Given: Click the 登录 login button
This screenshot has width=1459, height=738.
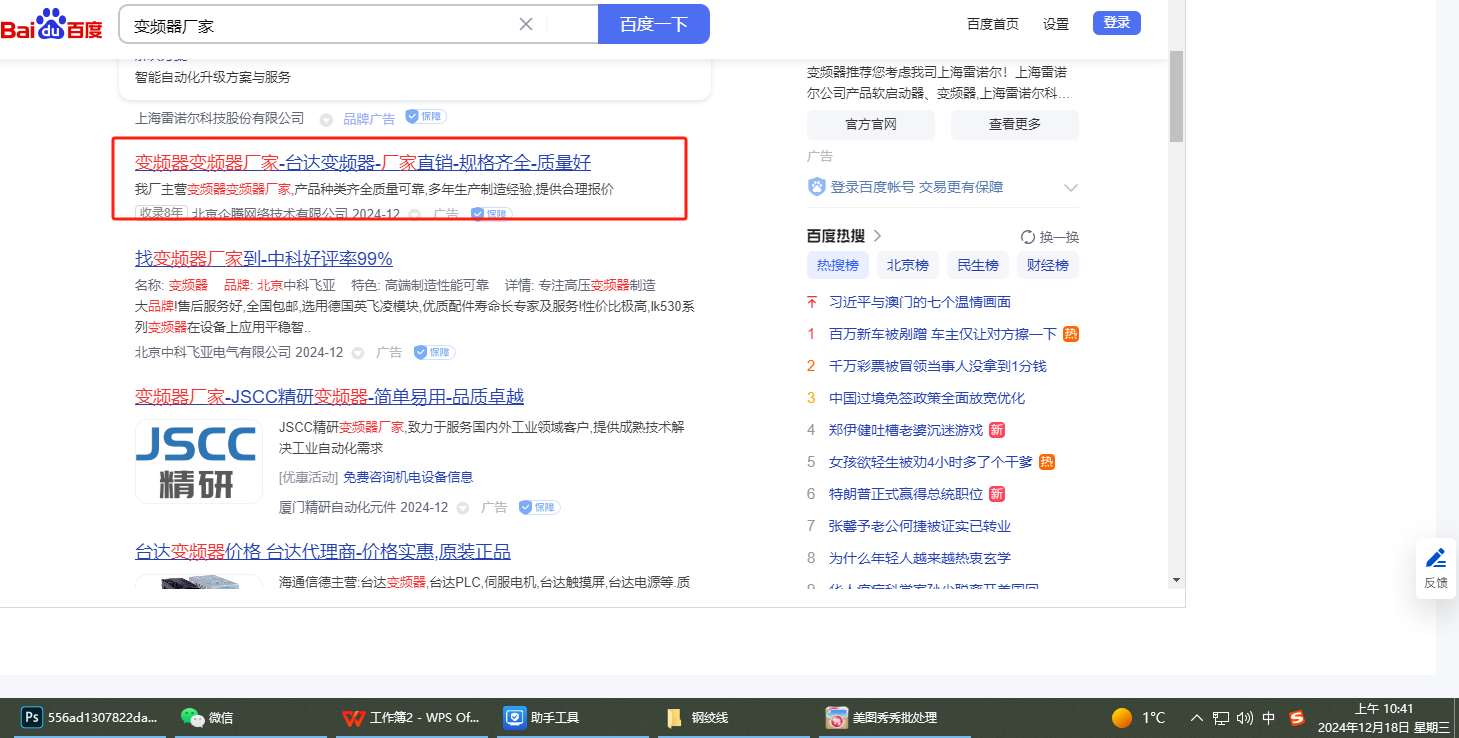Looking at the screenshot, I should [x=1116, y=23].
